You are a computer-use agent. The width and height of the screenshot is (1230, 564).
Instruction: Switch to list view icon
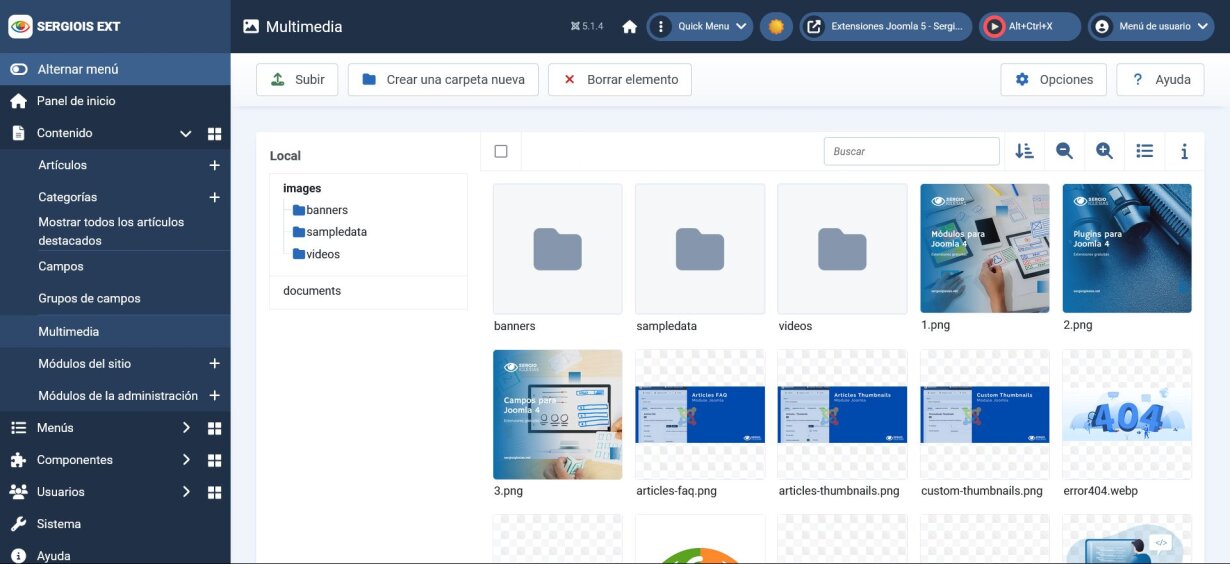tap(1144, 151)
